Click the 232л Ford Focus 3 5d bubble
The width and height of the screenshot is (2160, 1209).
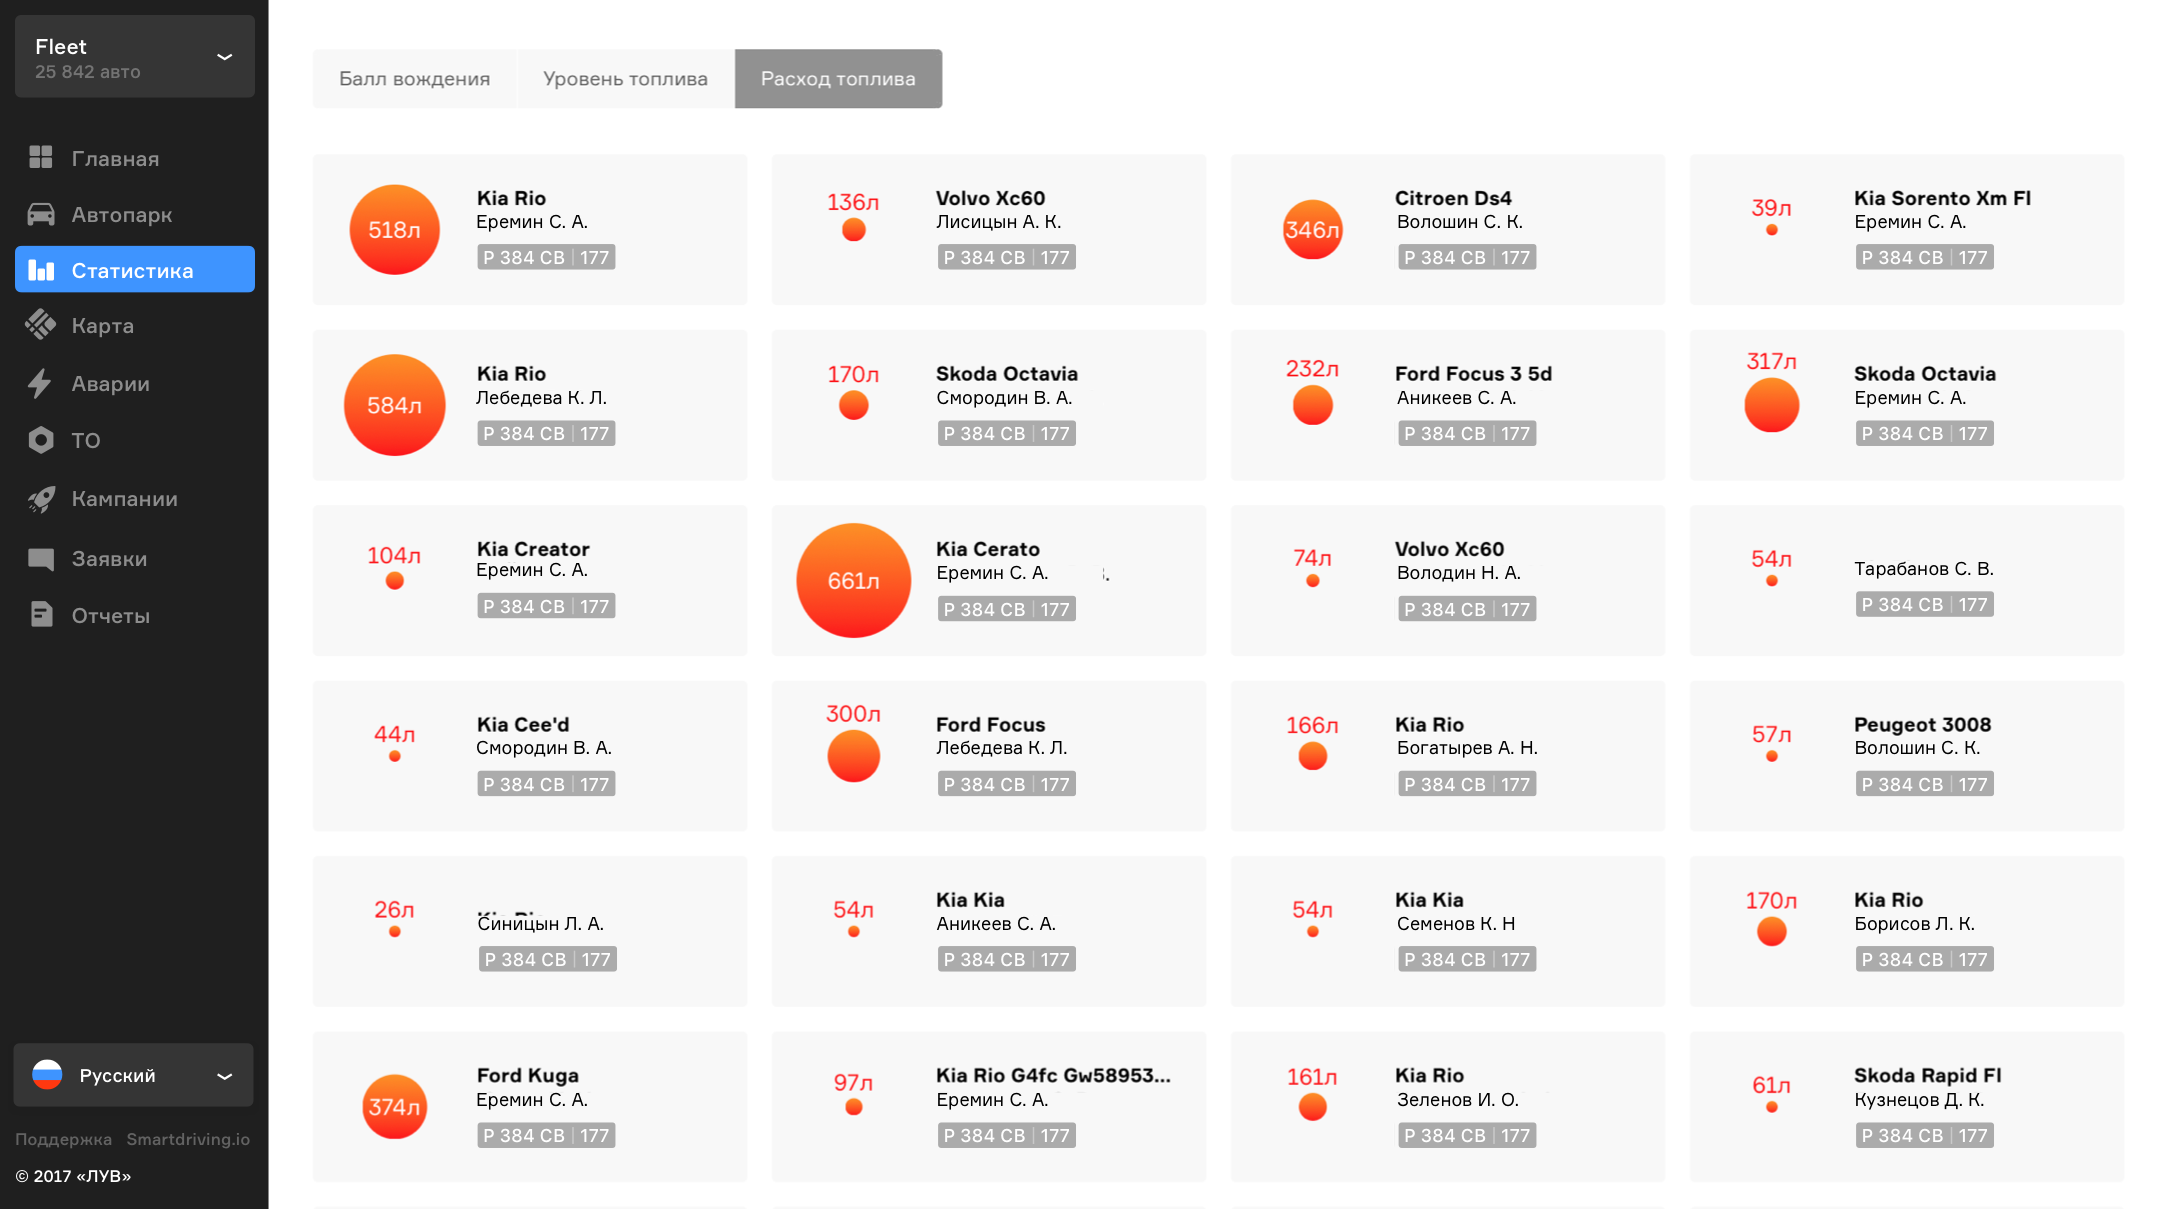(1312, 405)
